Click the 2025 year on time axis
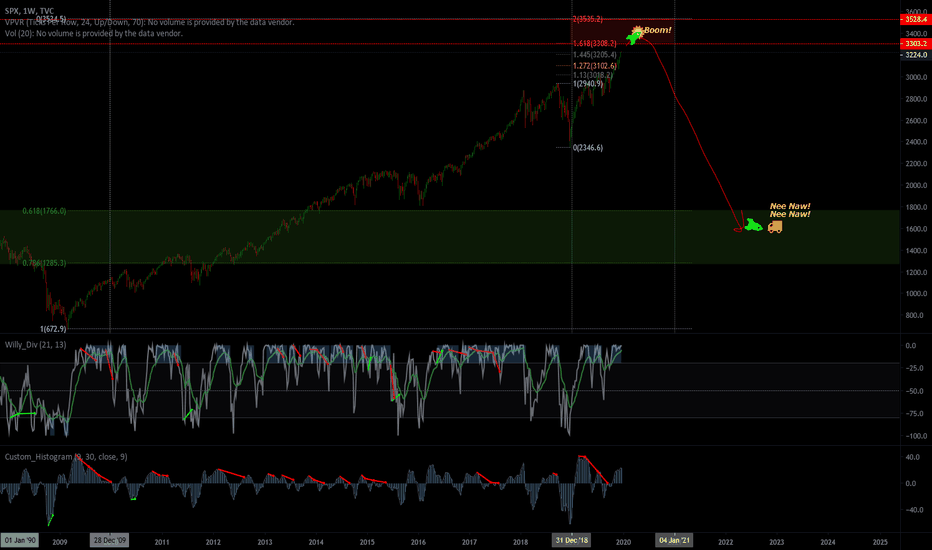The width and height of the screenshot is (932, 550). click(880, 542)
